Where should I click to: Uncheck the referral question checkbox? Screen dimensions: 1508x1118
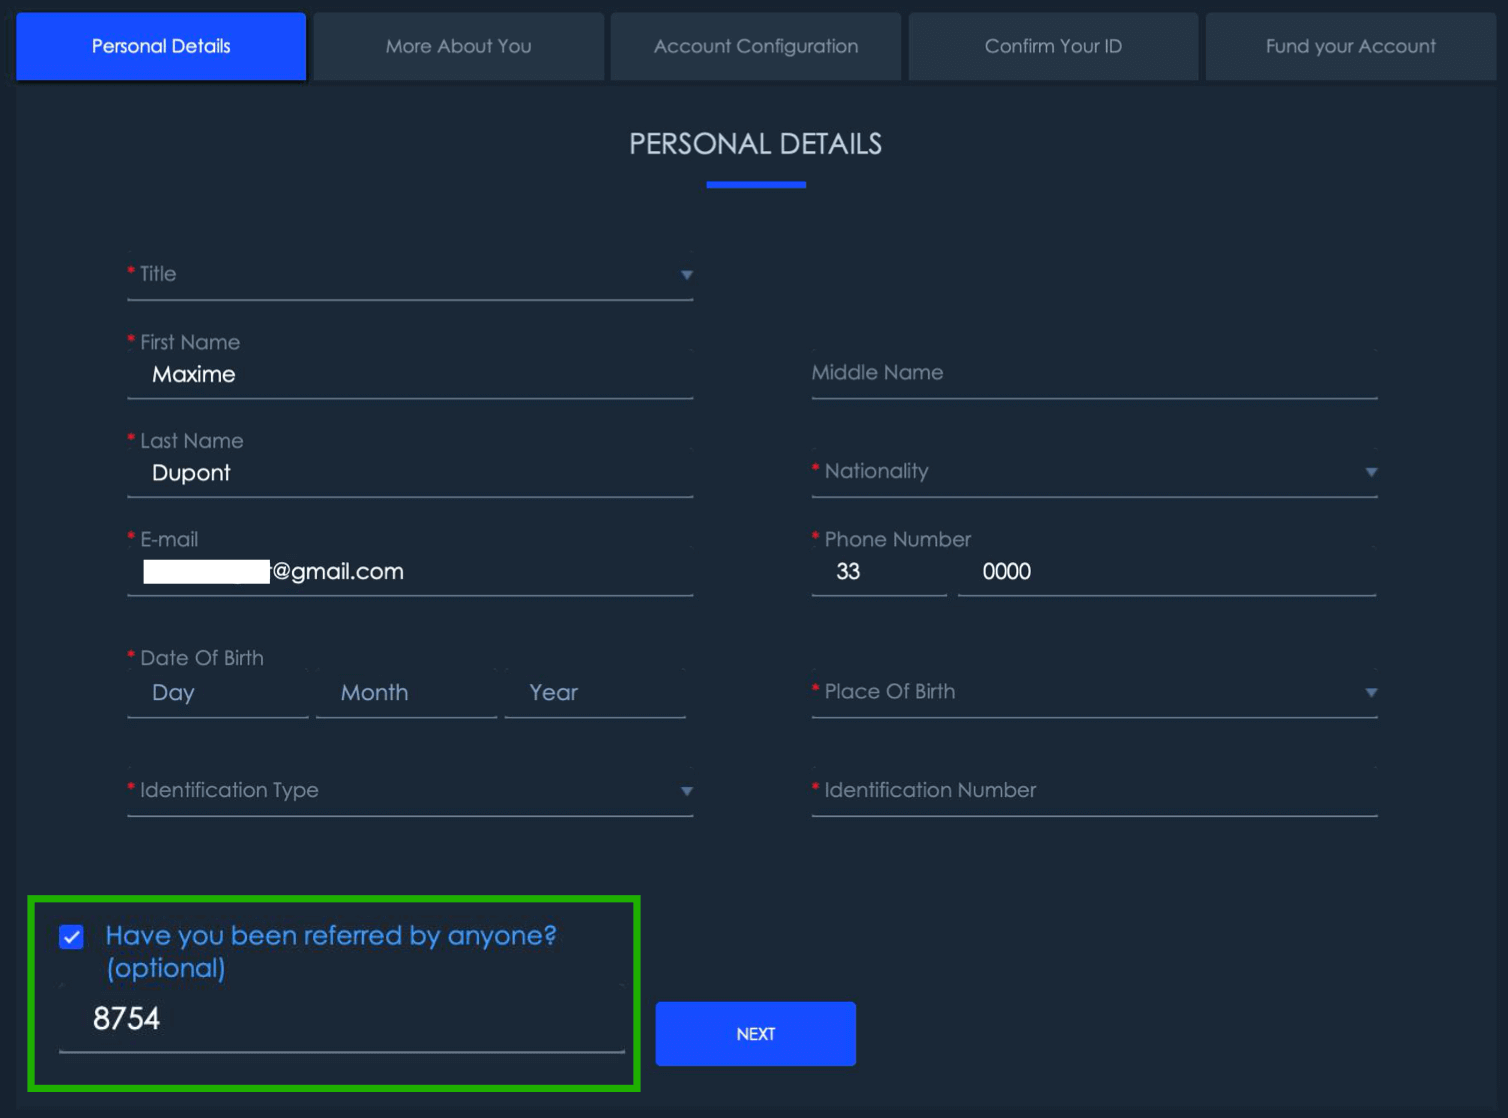coord(70,937)
